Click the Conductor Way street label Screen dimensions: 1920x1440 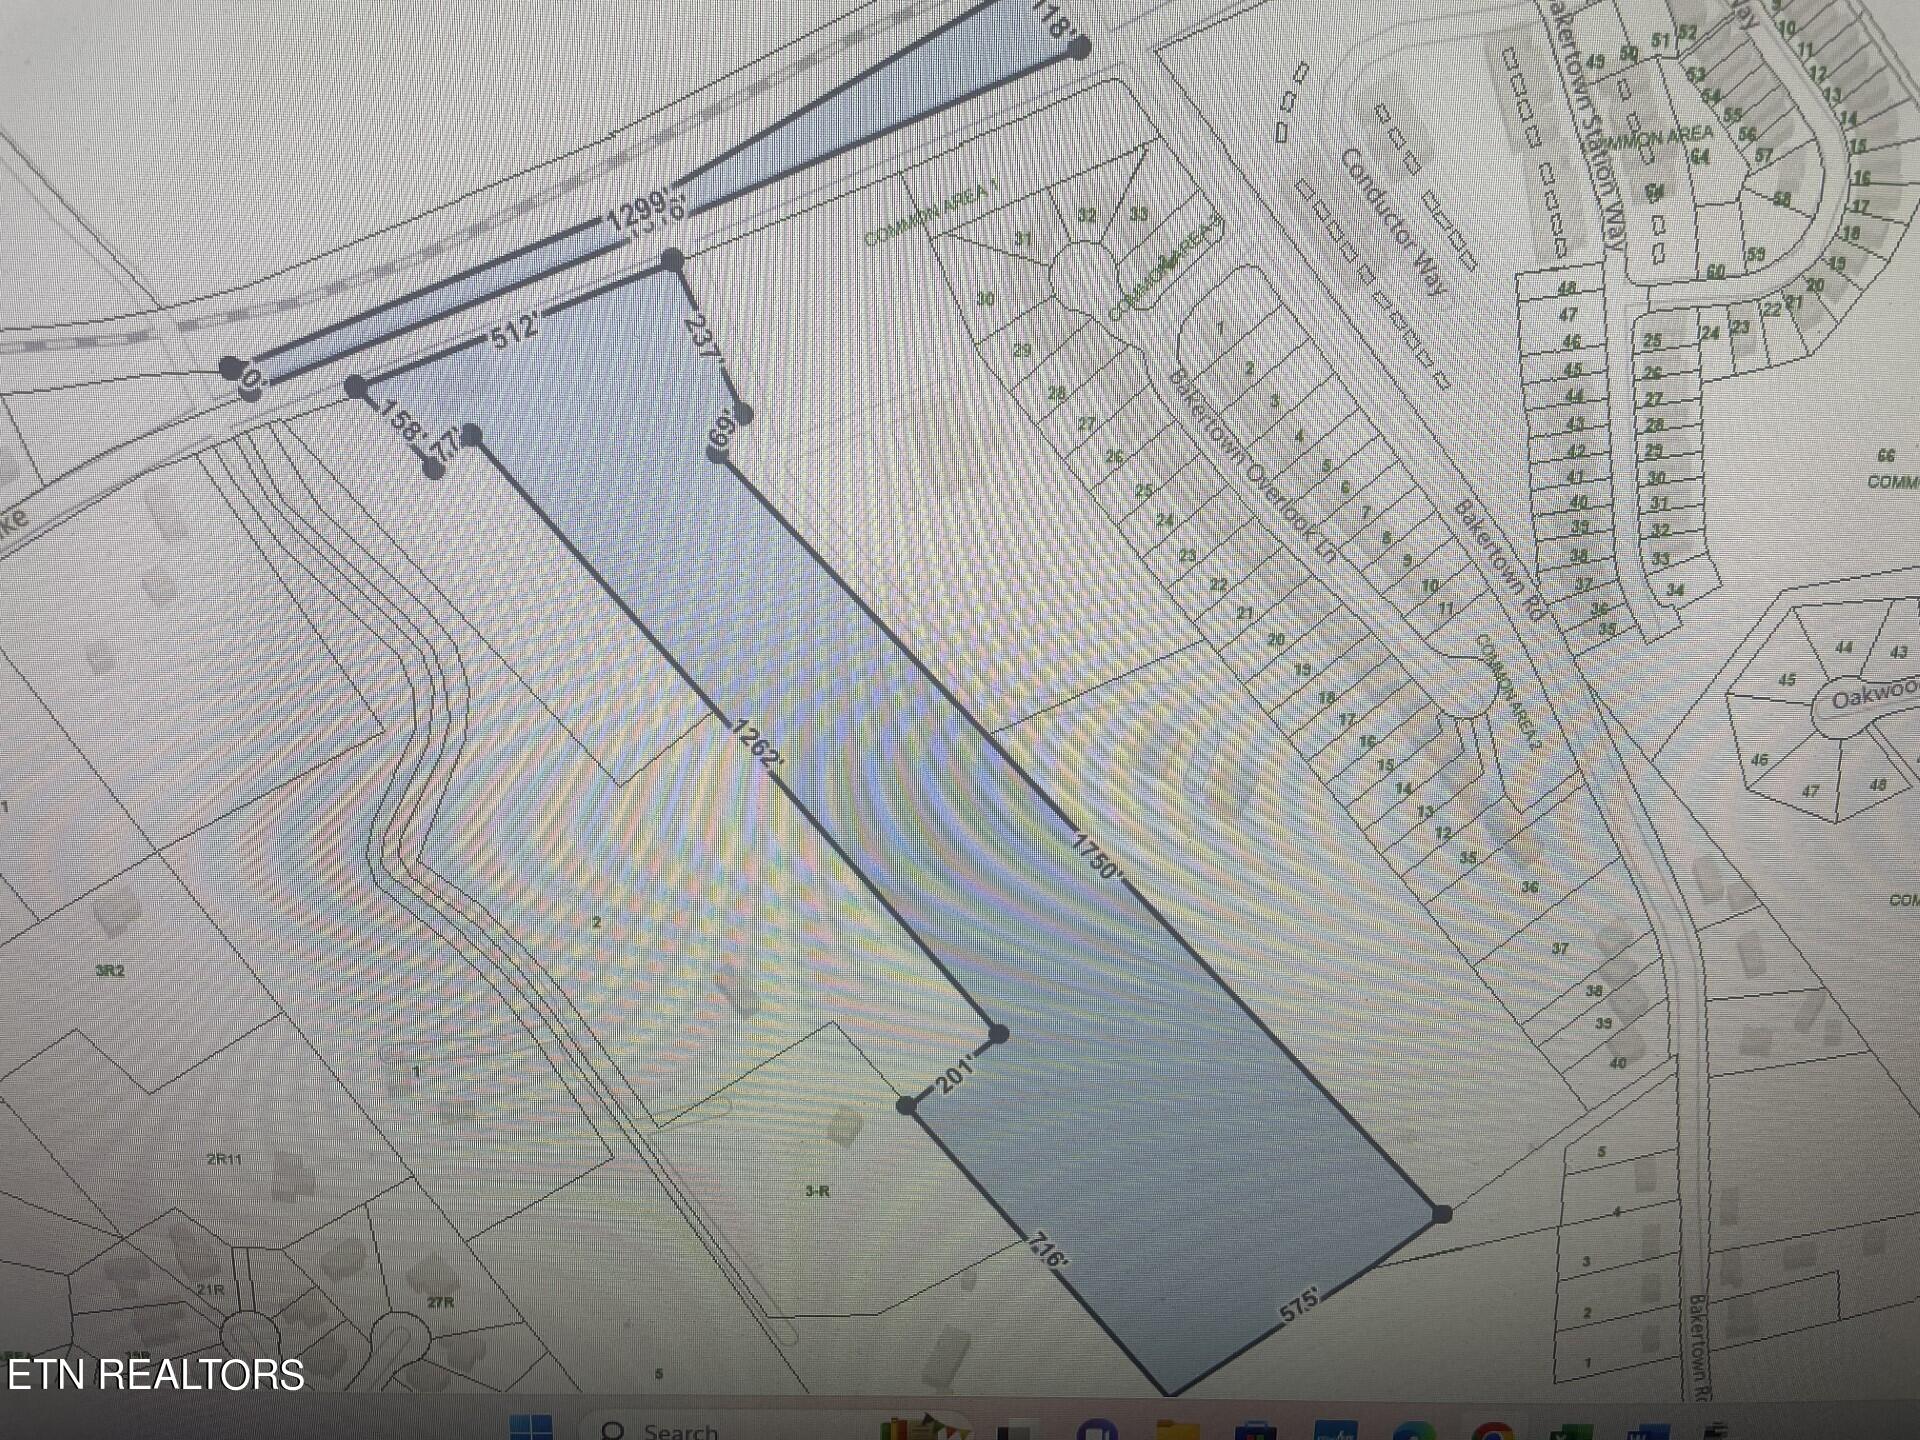pyautogui.click(x=1392, y=222)
